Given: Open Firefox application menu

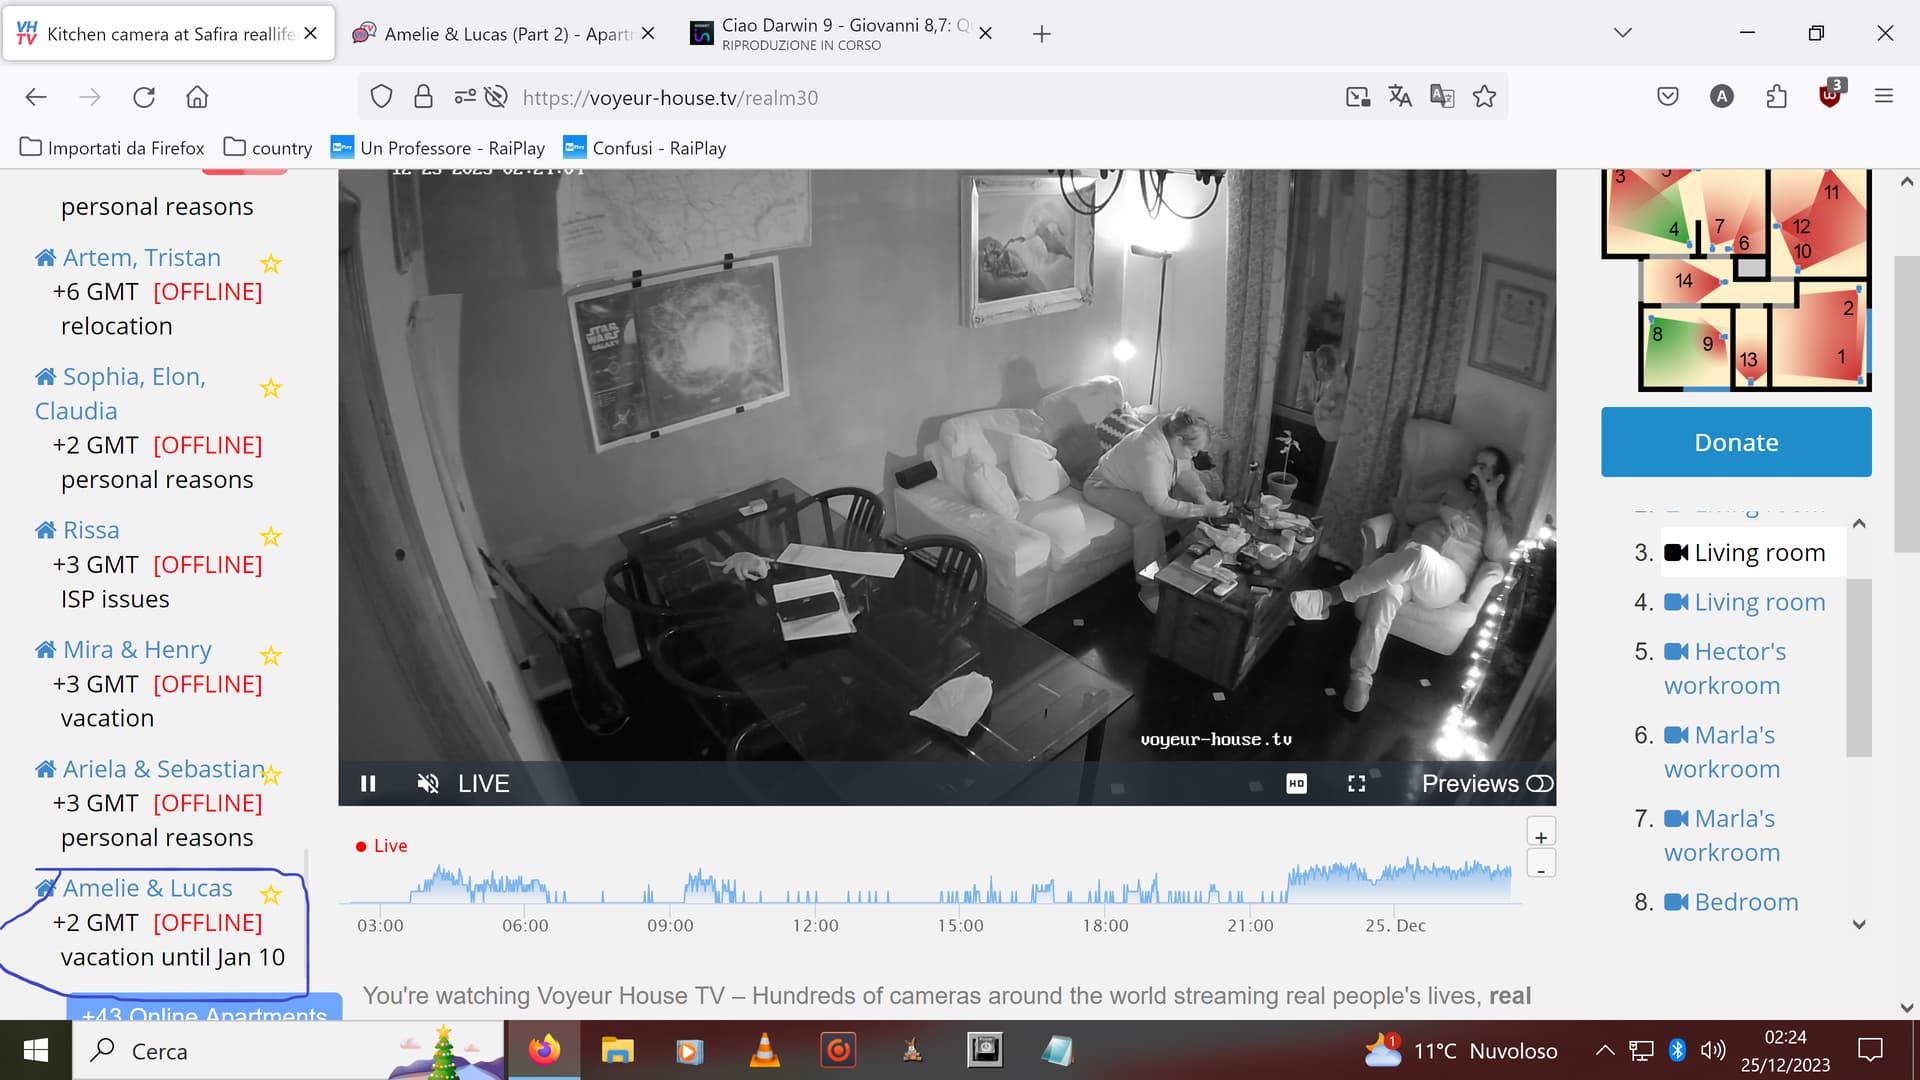Looking at the screenshot, I should 1884,97.
